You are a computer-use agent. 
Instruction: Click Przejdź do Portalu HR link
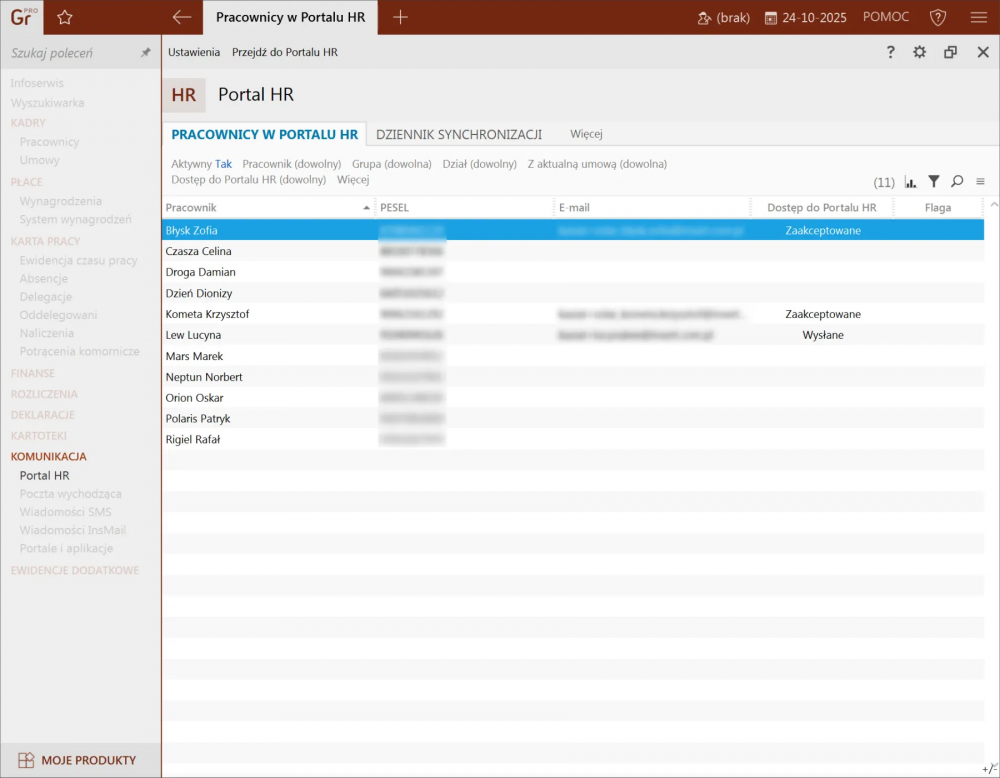point(284,52)
